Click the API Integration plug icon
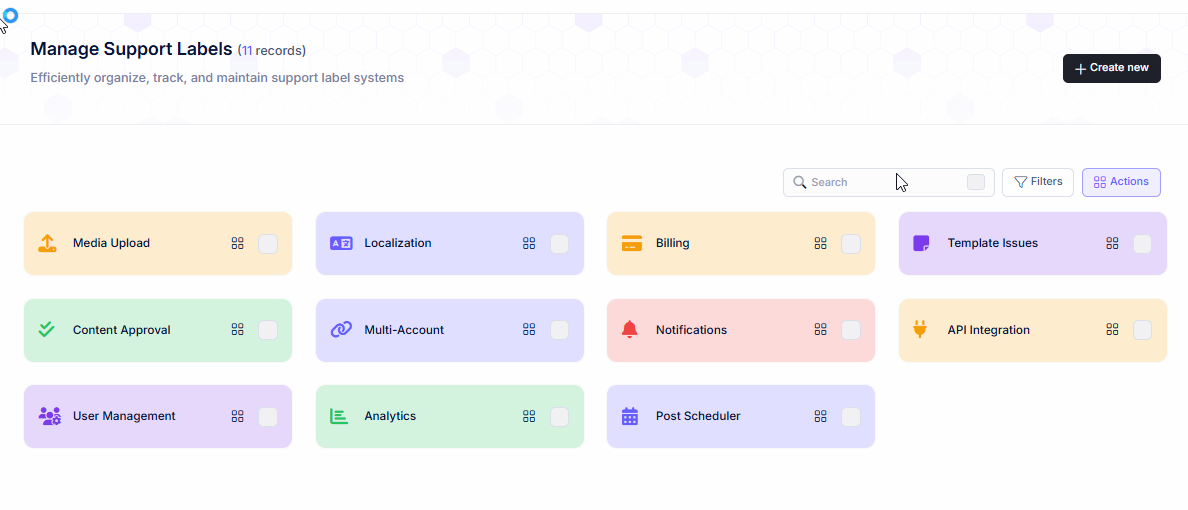 pyautogui.click(x=921, y=329)
